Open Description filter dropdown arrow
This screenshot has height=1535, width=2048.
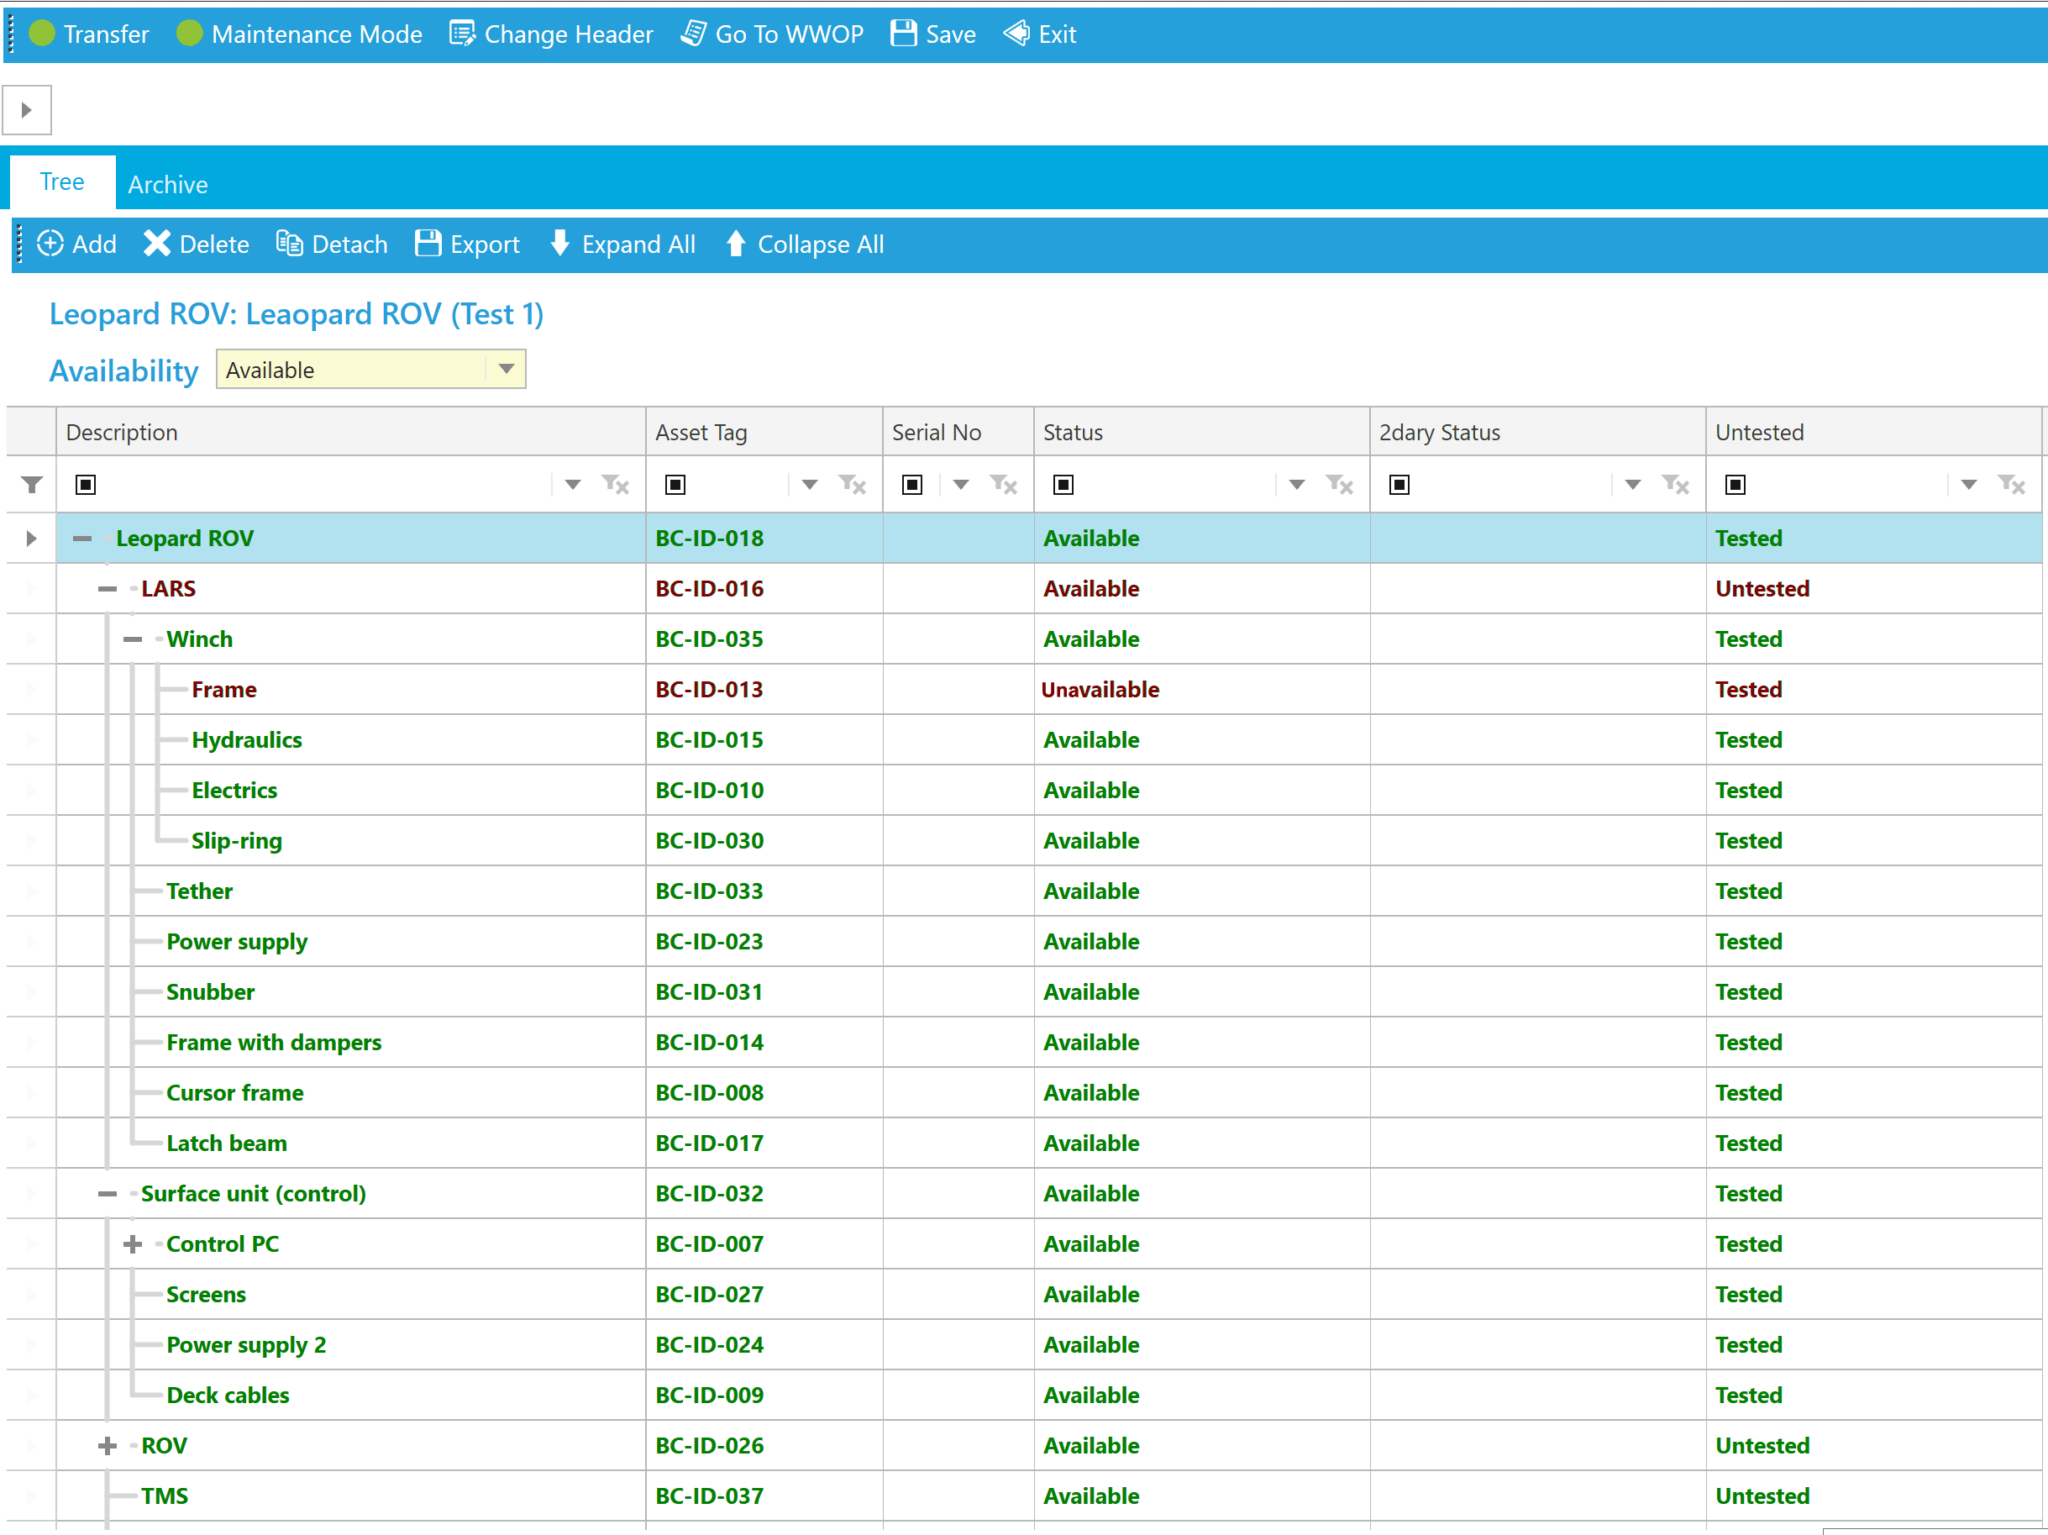573,485
